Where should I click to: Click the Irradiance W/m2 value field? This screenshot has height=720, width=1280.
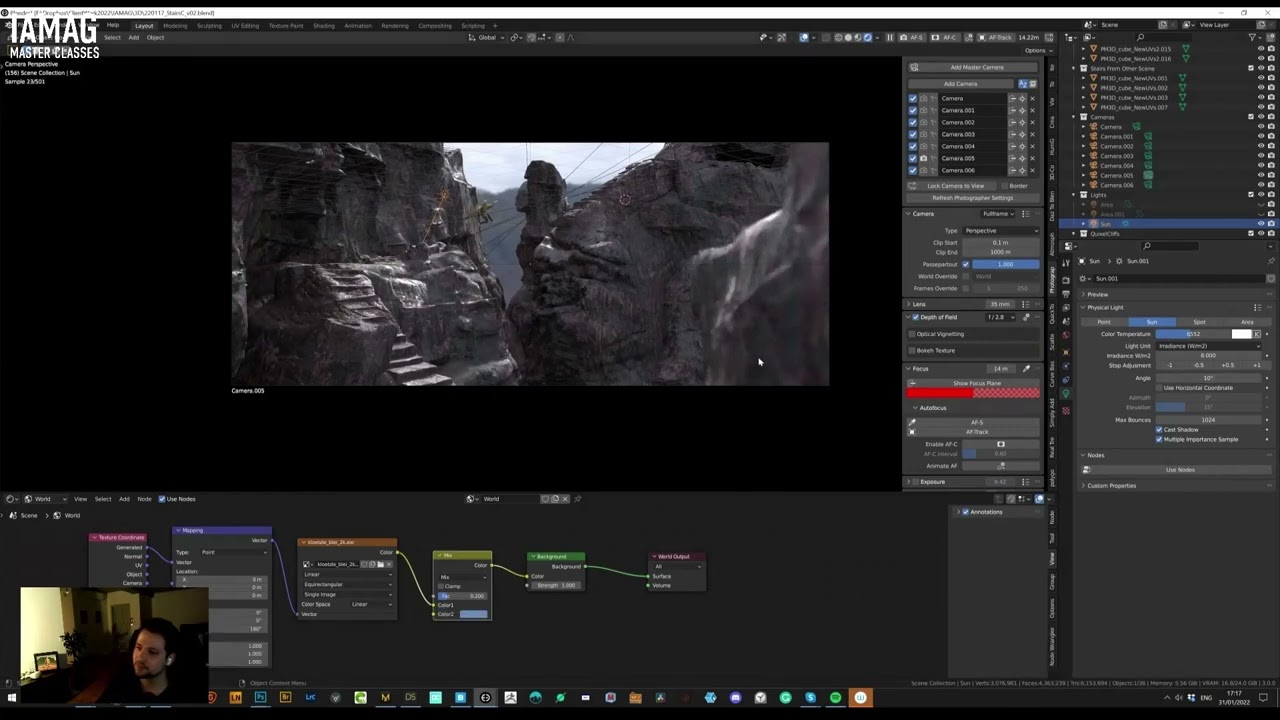tap(1210, 356)
